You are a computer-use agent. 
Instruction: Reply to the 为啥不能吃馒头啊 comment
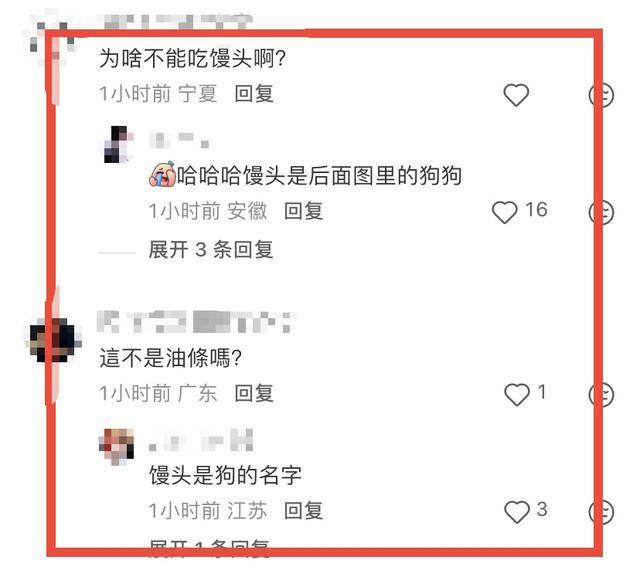(254, 93)
